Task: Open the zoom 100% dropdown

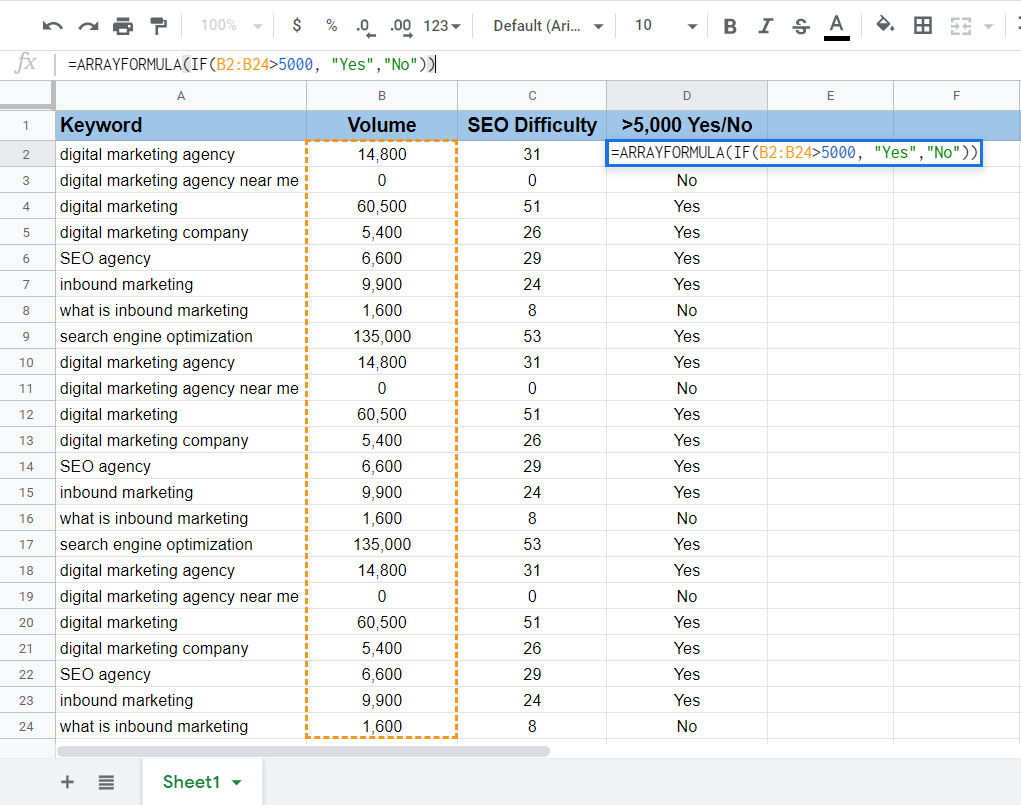Action: coord(231,26)
